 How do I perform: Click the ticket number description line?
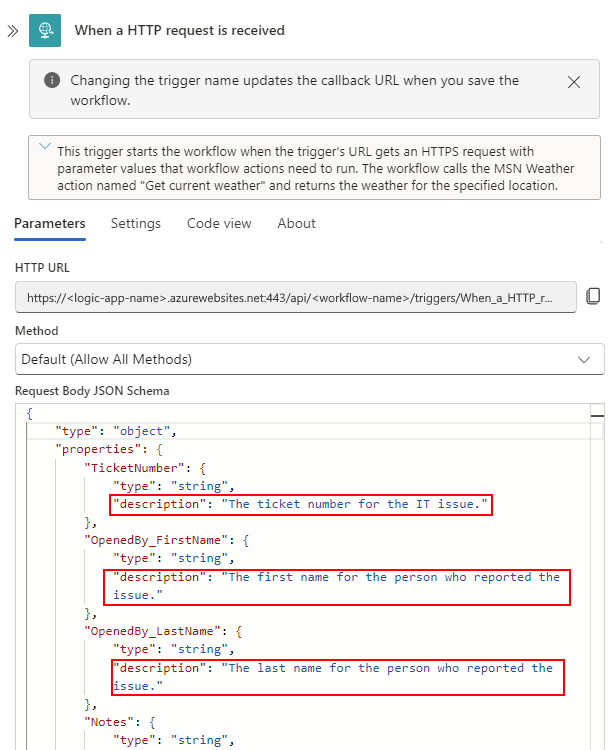(x=301, y=504)
